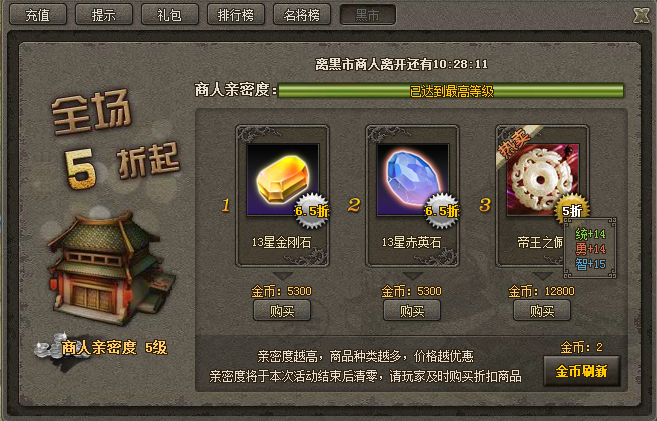
Task: Open the 礼包 tab
Action: (x=170, y=15)
